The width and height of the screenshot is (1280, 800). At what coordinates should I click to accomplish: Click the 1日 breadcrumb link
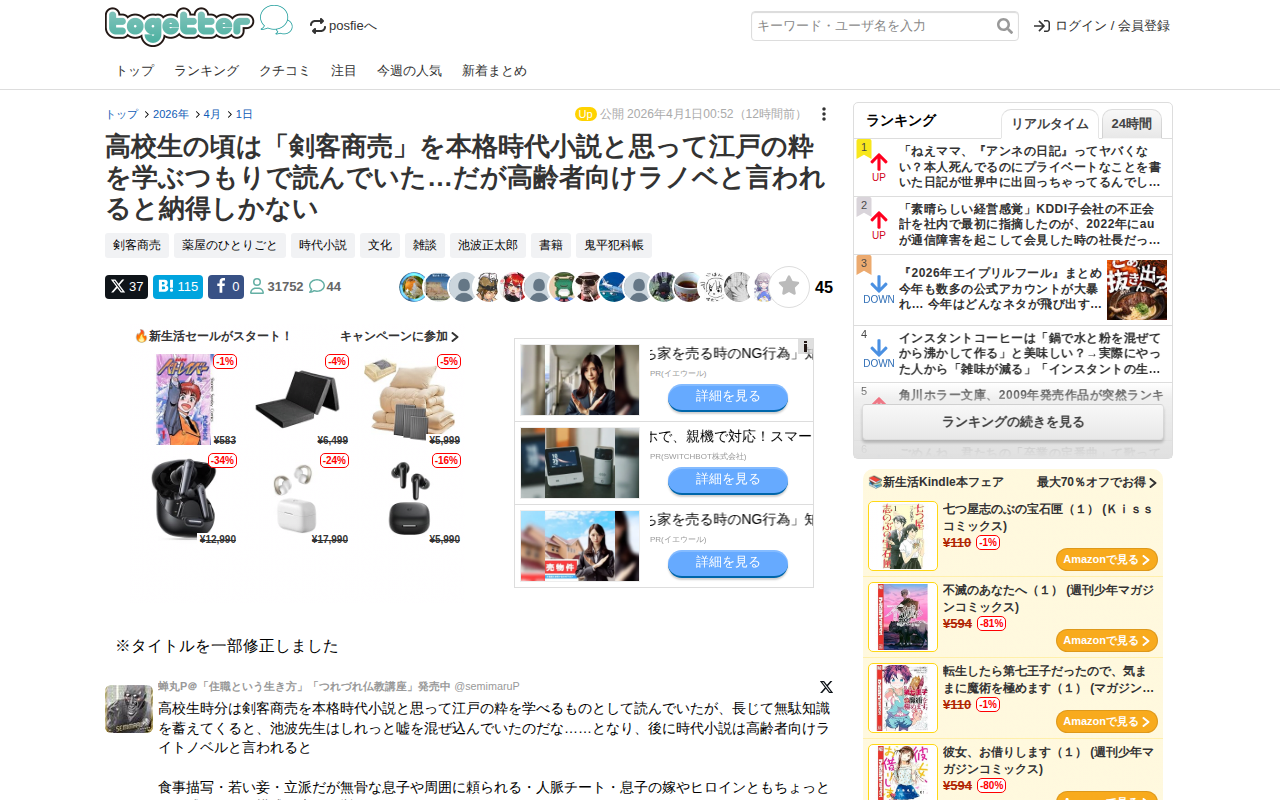pyautogui.click(x=244, y=114)
